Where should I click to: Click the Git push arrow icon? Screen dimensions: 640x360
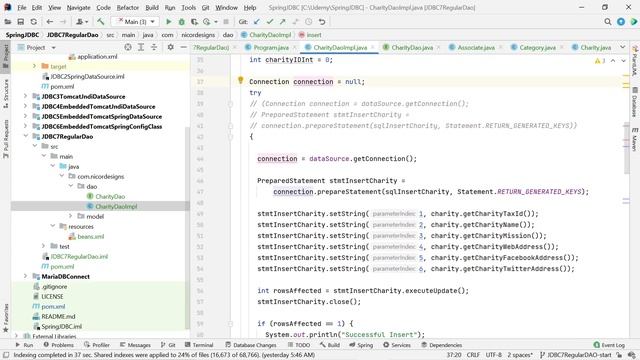(282, 22)
